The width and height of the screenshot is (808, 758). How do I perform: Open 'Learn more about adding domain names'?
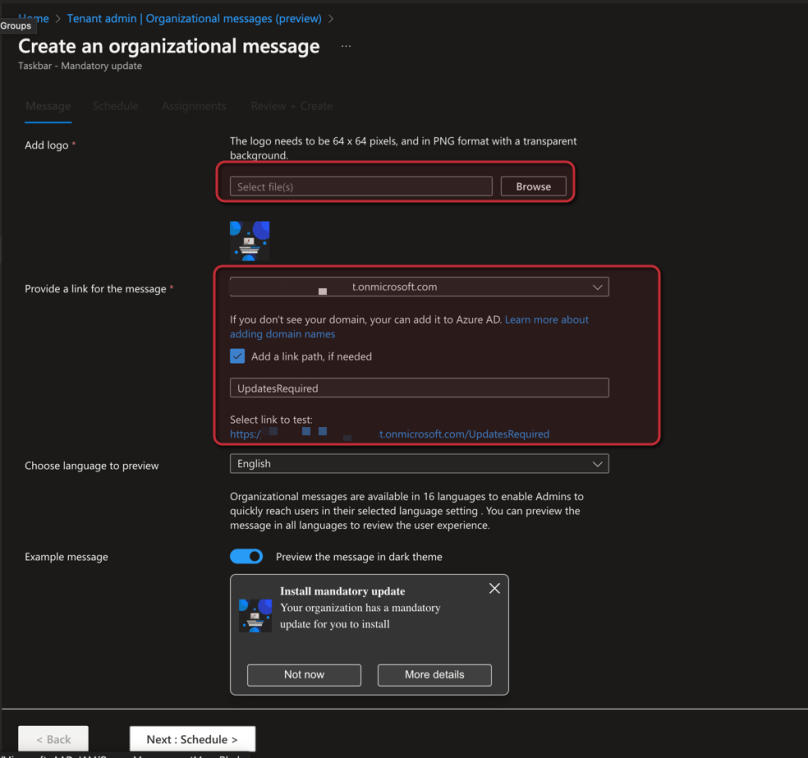coord(546,319)
